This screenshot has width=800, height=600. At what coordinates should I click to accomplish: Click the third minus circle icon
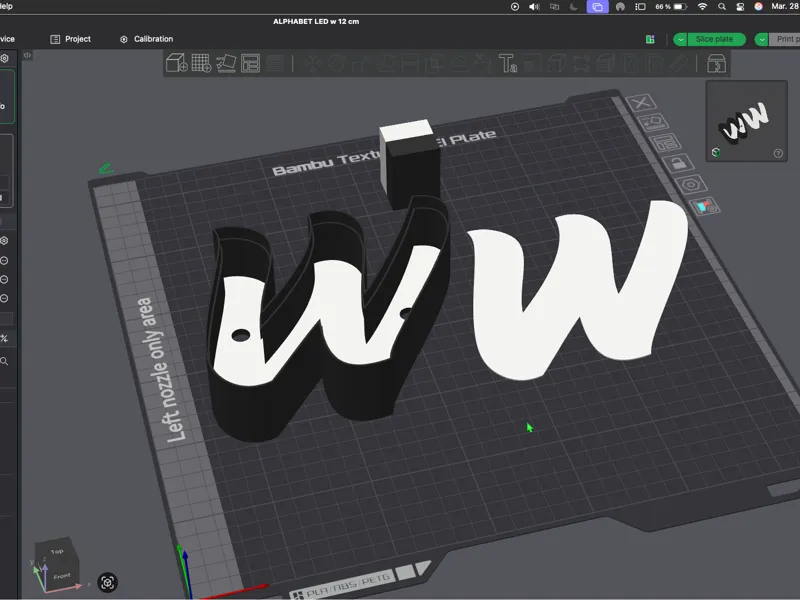coord(4,298)
